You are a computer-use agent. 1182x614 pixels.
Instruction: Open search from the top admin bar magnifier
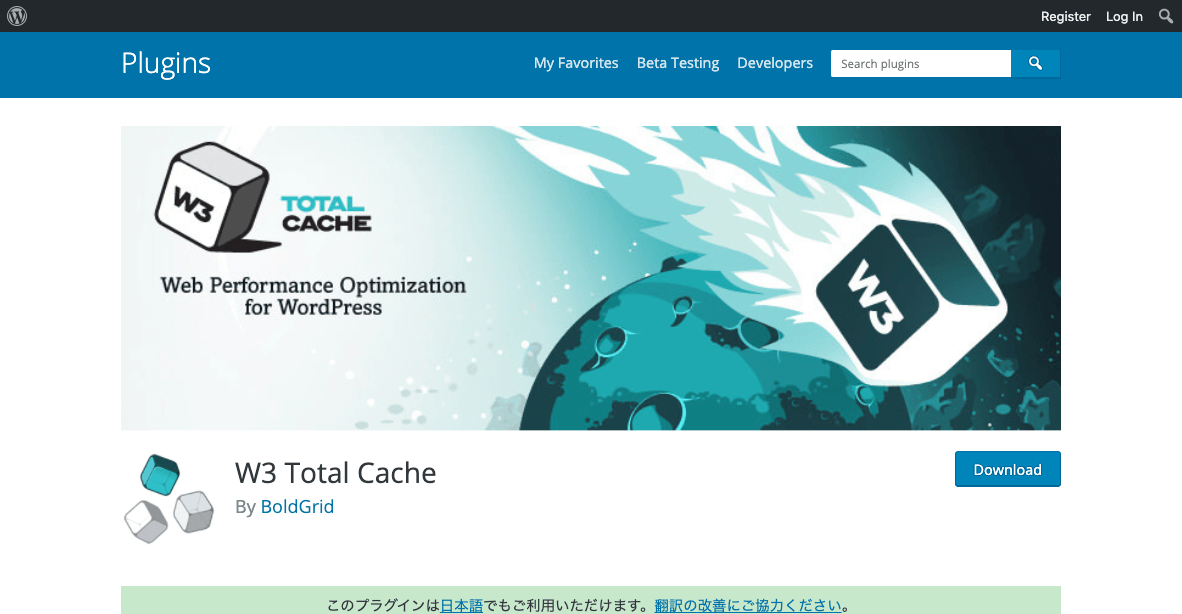1166,16
